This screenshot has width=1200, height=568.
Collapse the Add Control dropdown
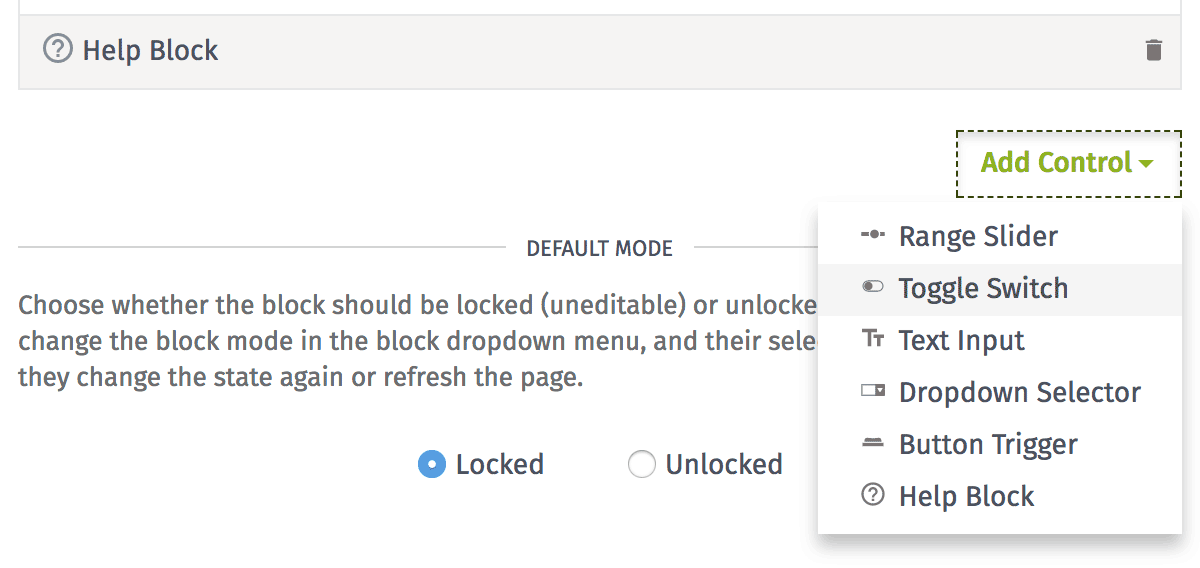coord(1068,163)
